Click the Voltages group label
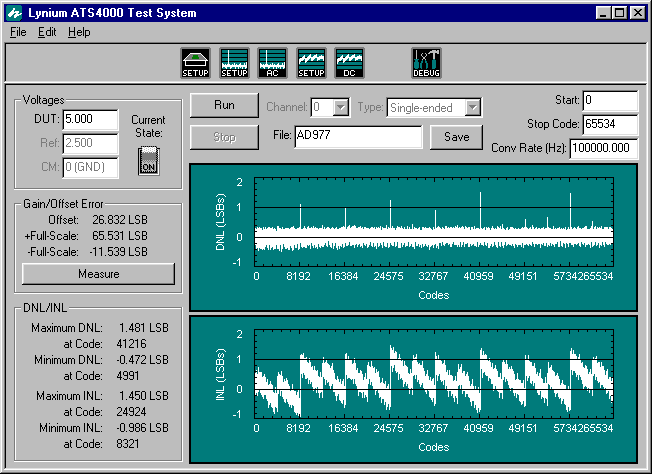Viewport: 652px width, 474px height. coord(43,100)
